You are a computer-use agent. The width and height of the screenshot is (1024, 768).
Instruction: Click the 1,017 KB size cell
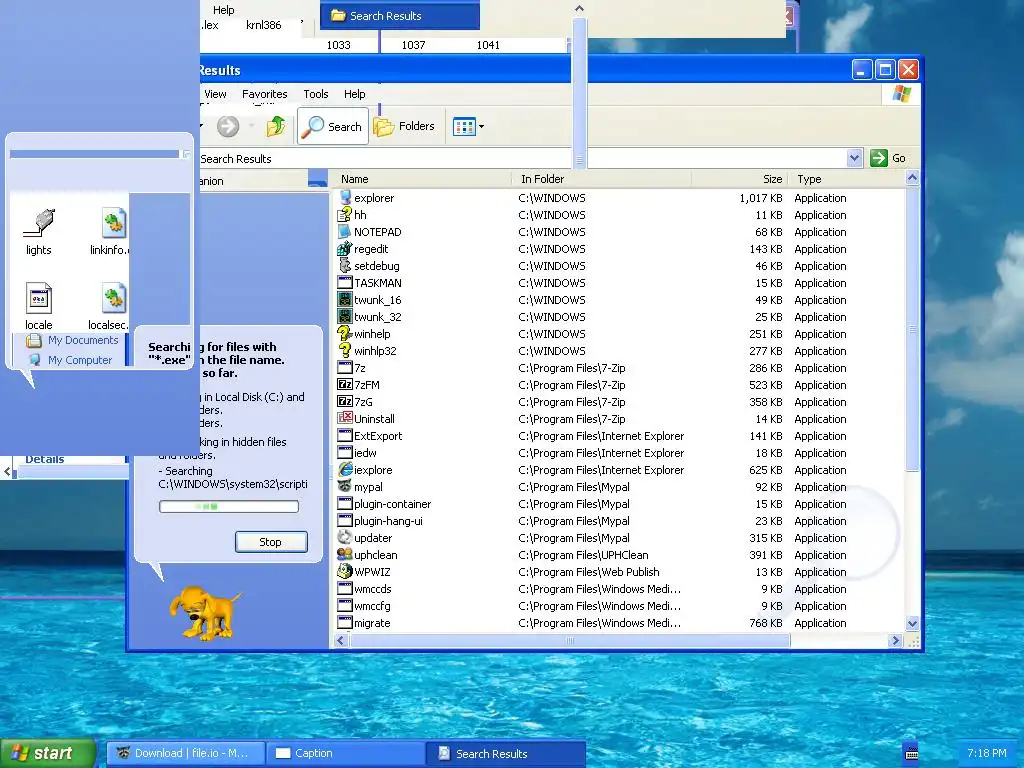[x=761, y=198]
